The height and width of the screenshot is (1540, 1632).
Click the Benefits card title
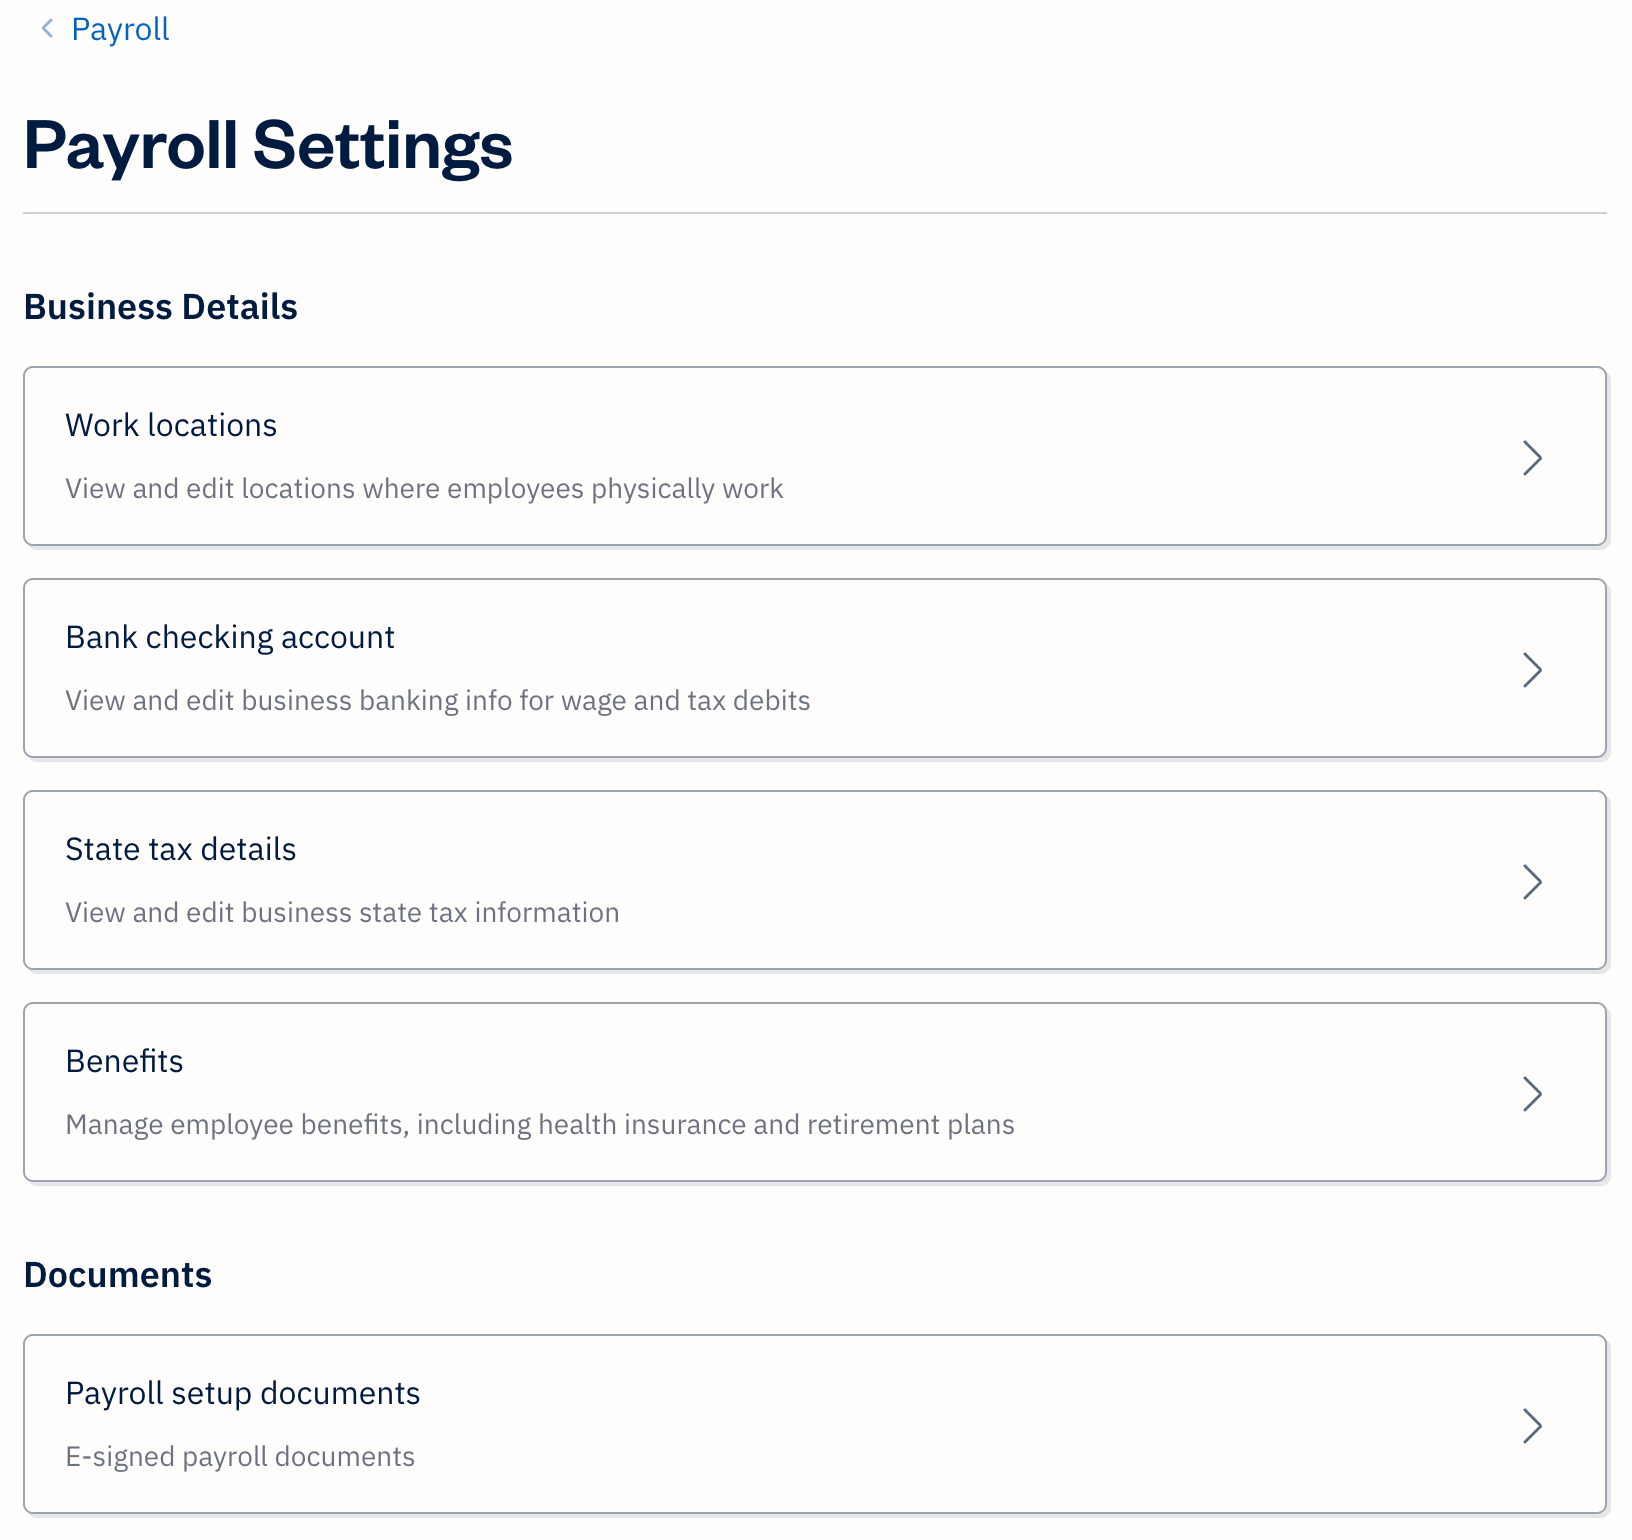pyautogui.click(x=124, y=1061)
